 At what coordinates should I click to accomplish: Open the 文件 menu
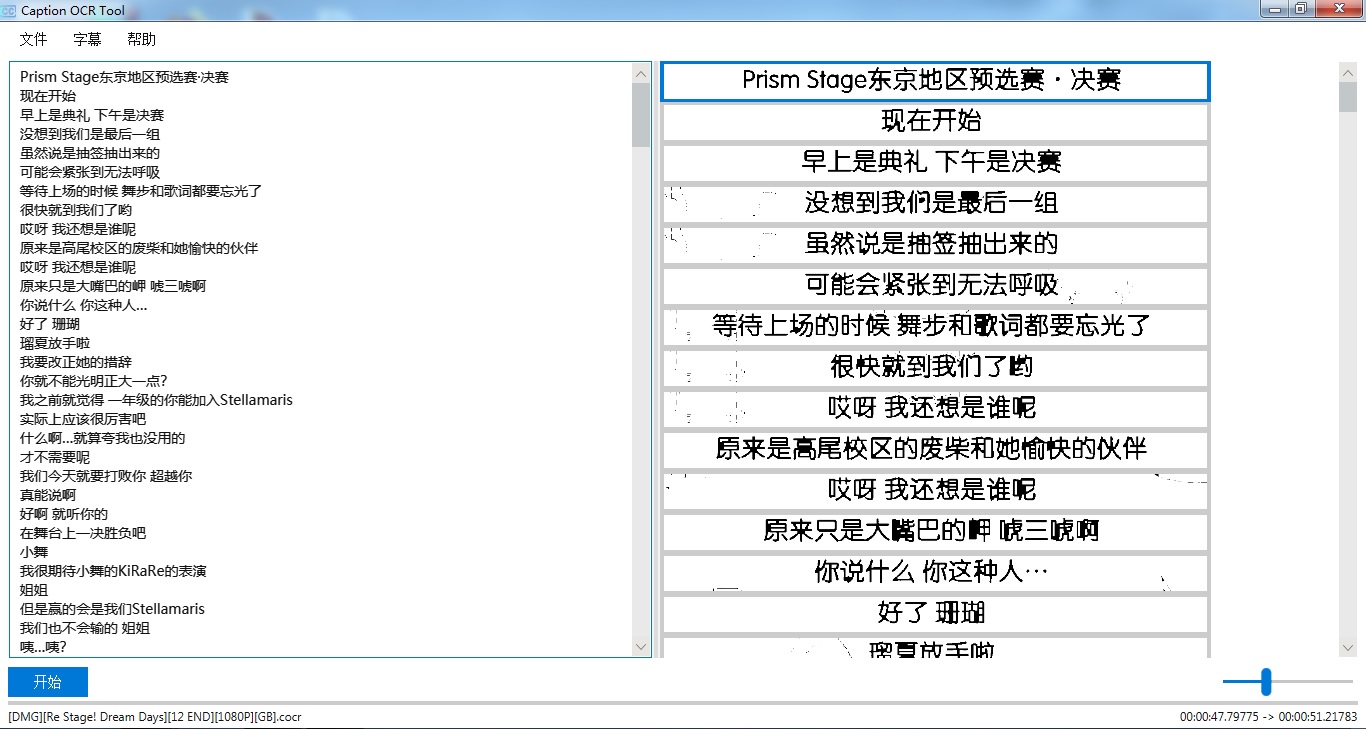33,39
